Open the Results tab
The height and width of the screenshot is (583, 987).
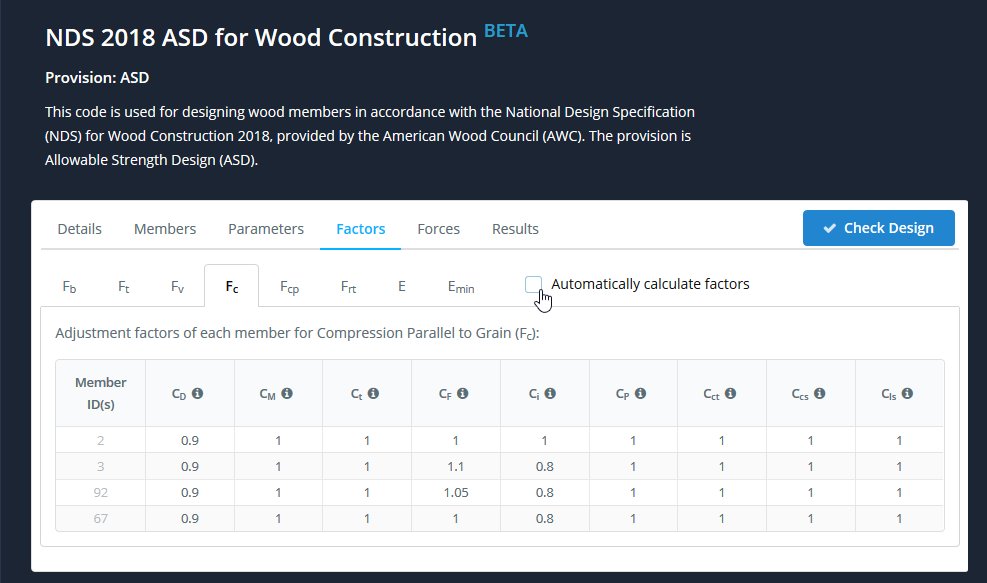[515, 229]
